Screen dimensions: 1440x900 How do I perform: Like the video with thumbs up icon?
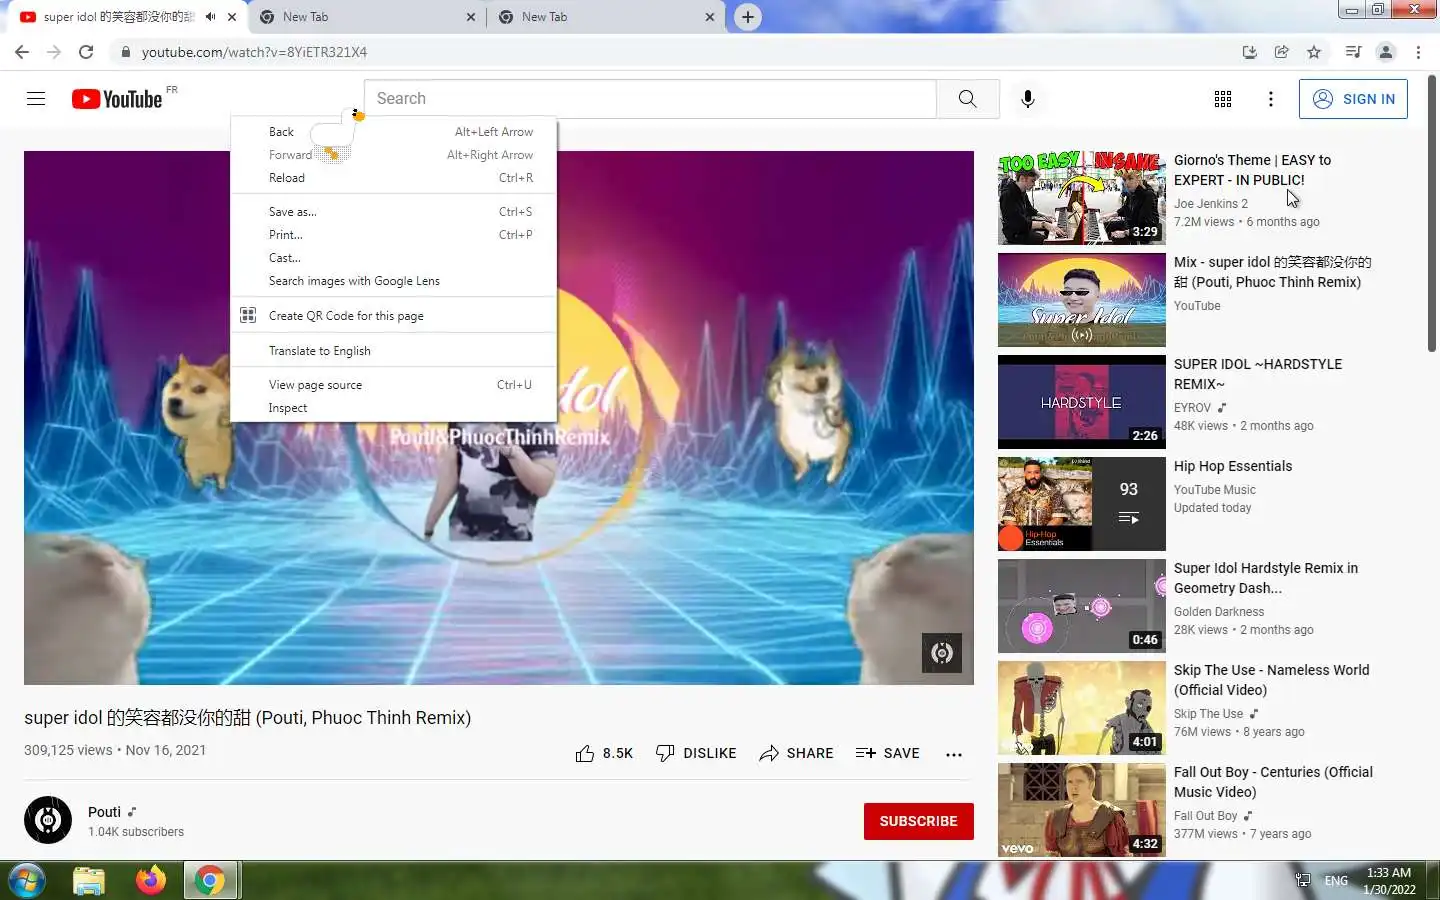(x=585, y=753)
